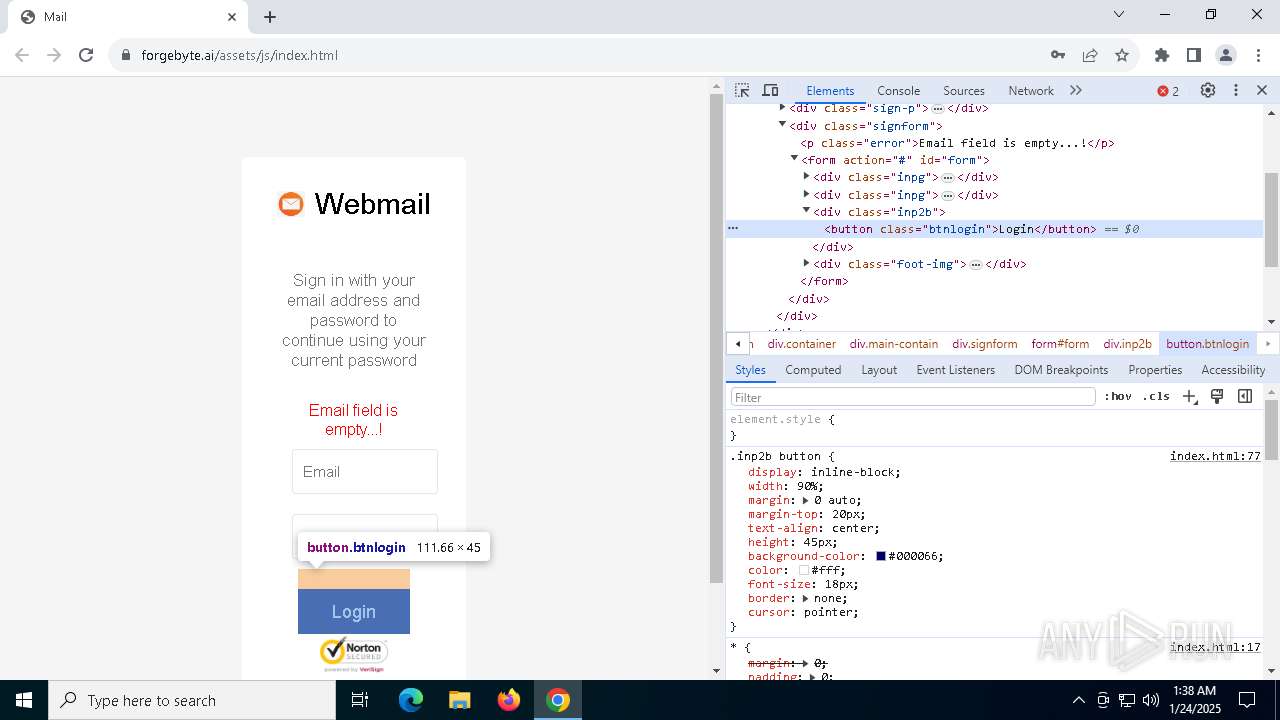Open DevTools settings gear
The width and height of the screenshot is (1280, 720).
1208,90
